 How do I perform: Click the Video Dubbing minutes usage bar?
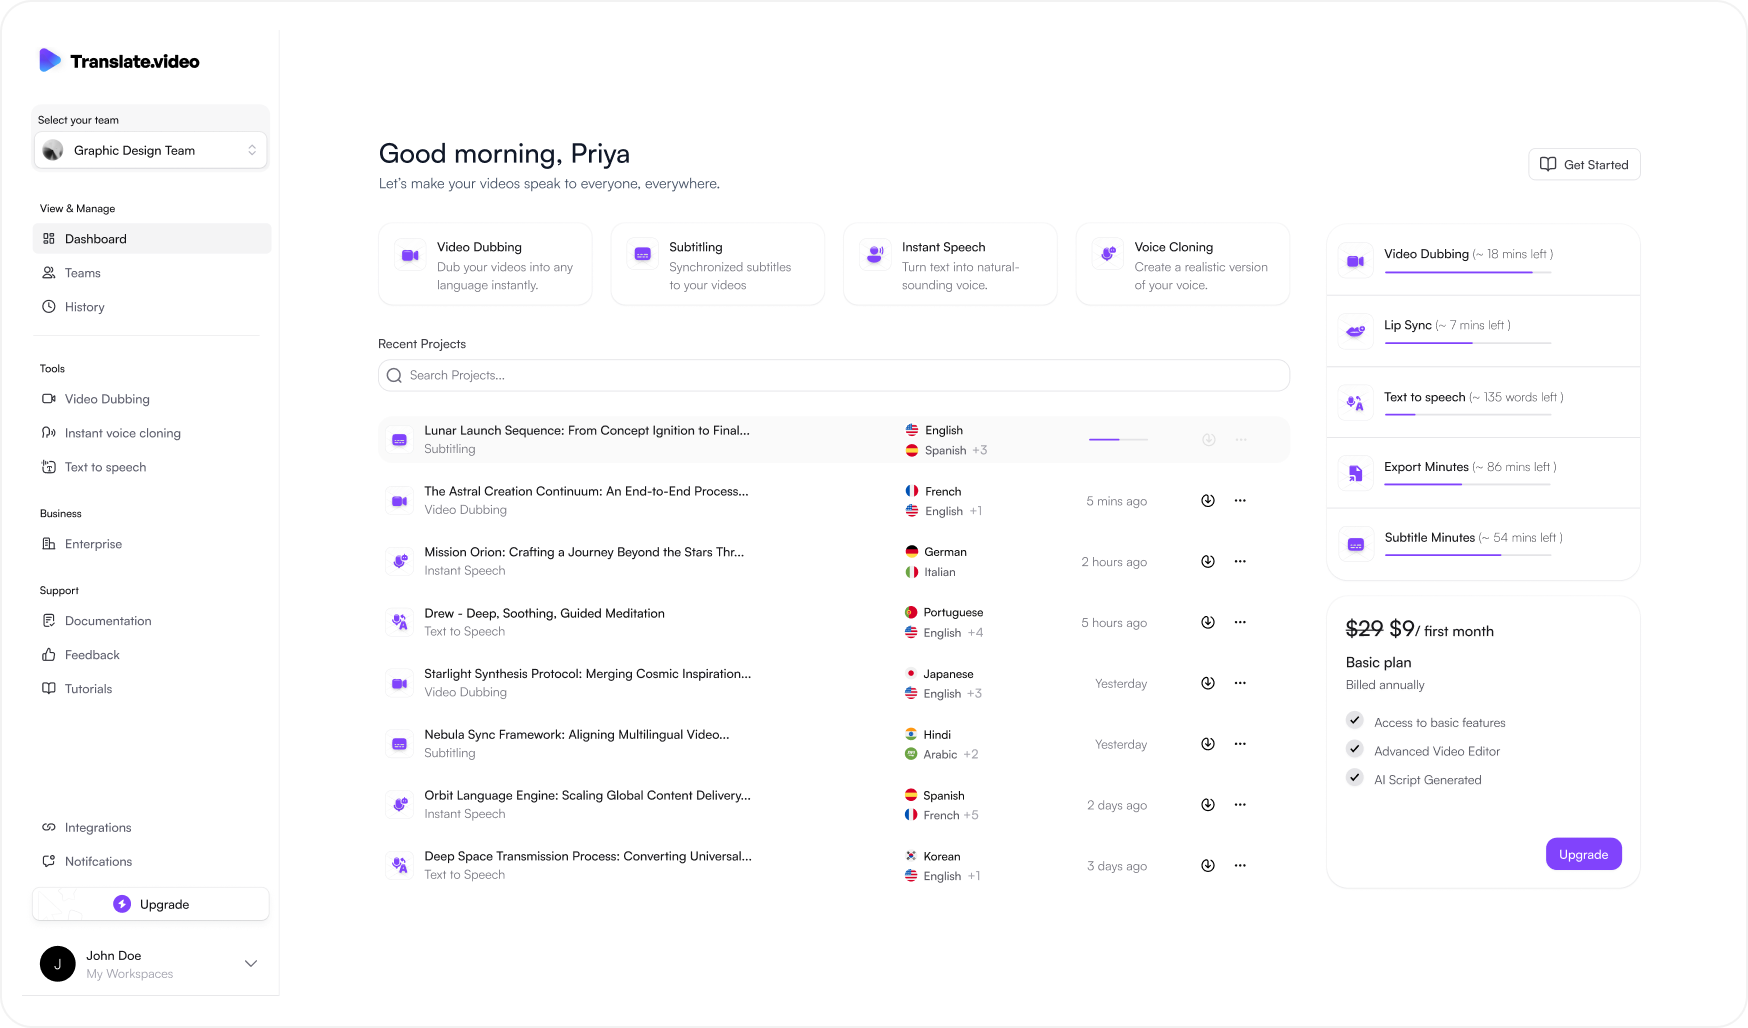point(1468,272)
